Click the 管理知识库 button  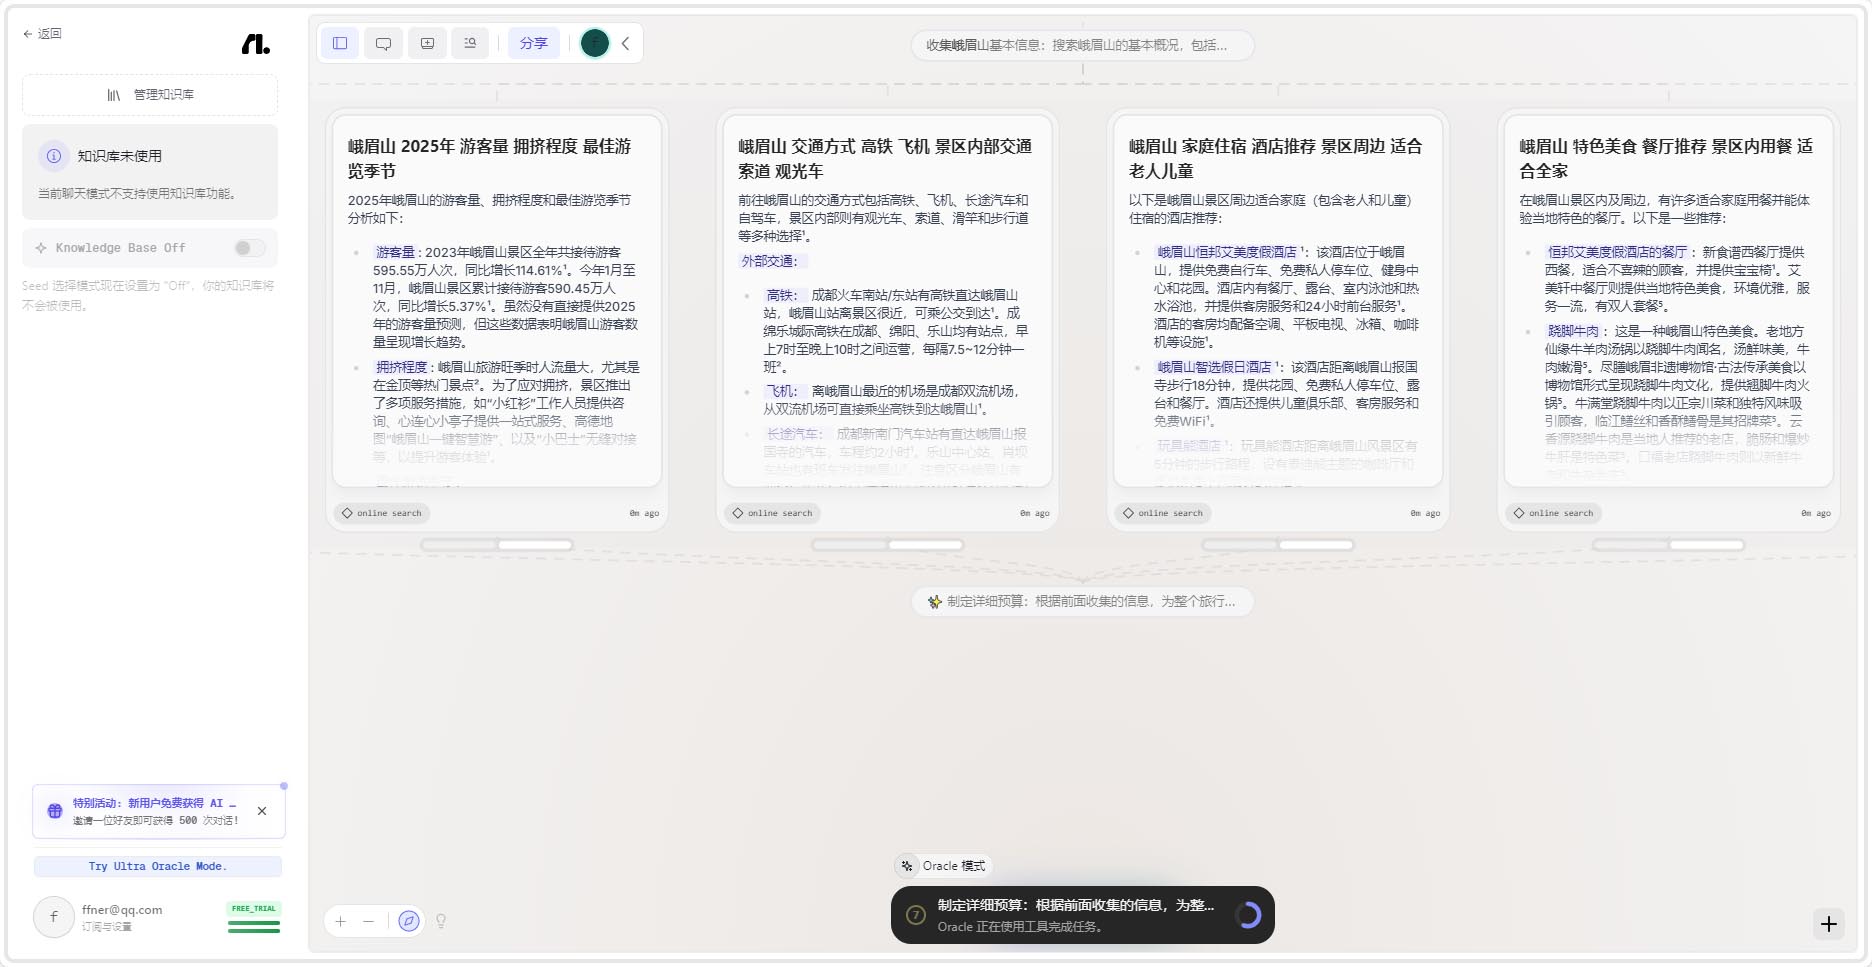click(x=150, y=95)
